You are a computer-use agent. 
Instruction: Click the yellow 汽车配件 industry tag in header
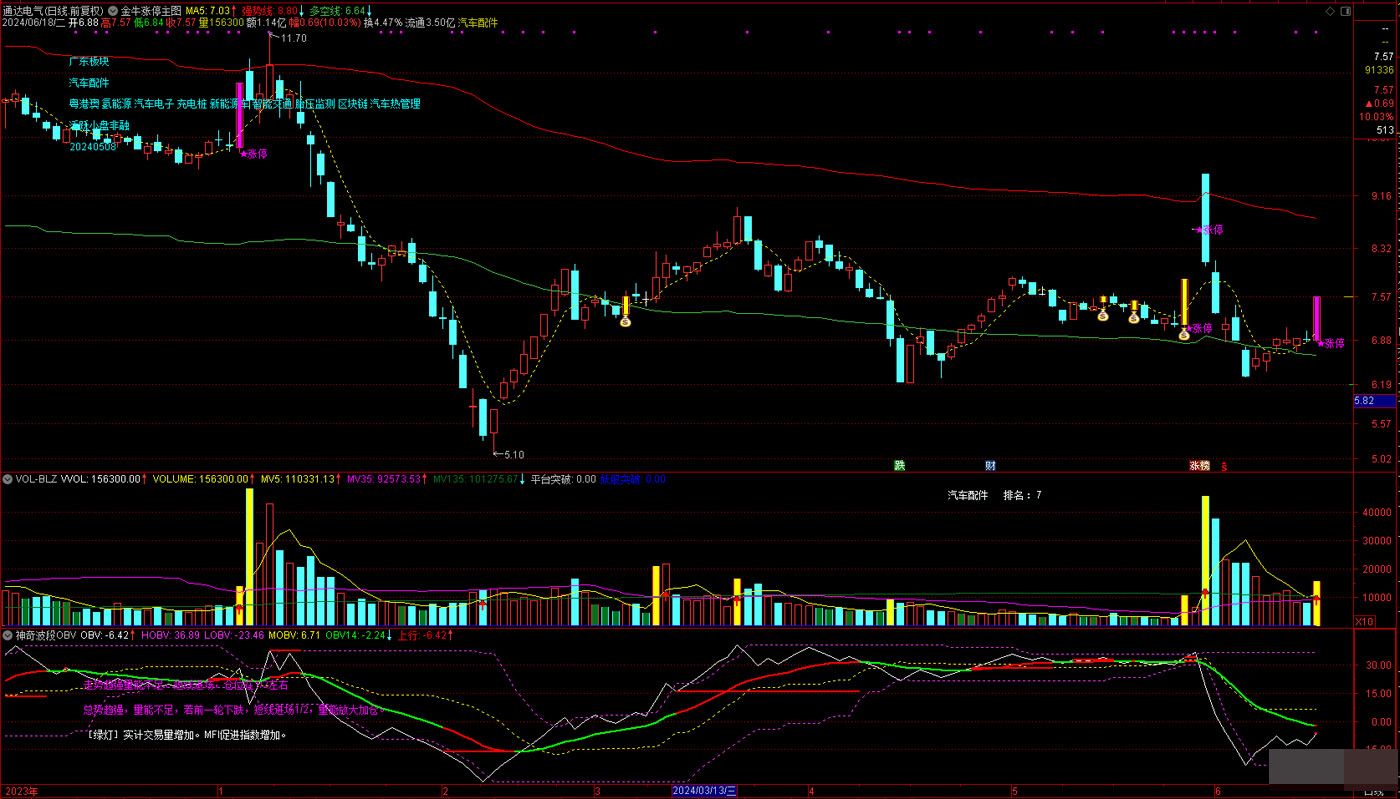pos(477,22)
